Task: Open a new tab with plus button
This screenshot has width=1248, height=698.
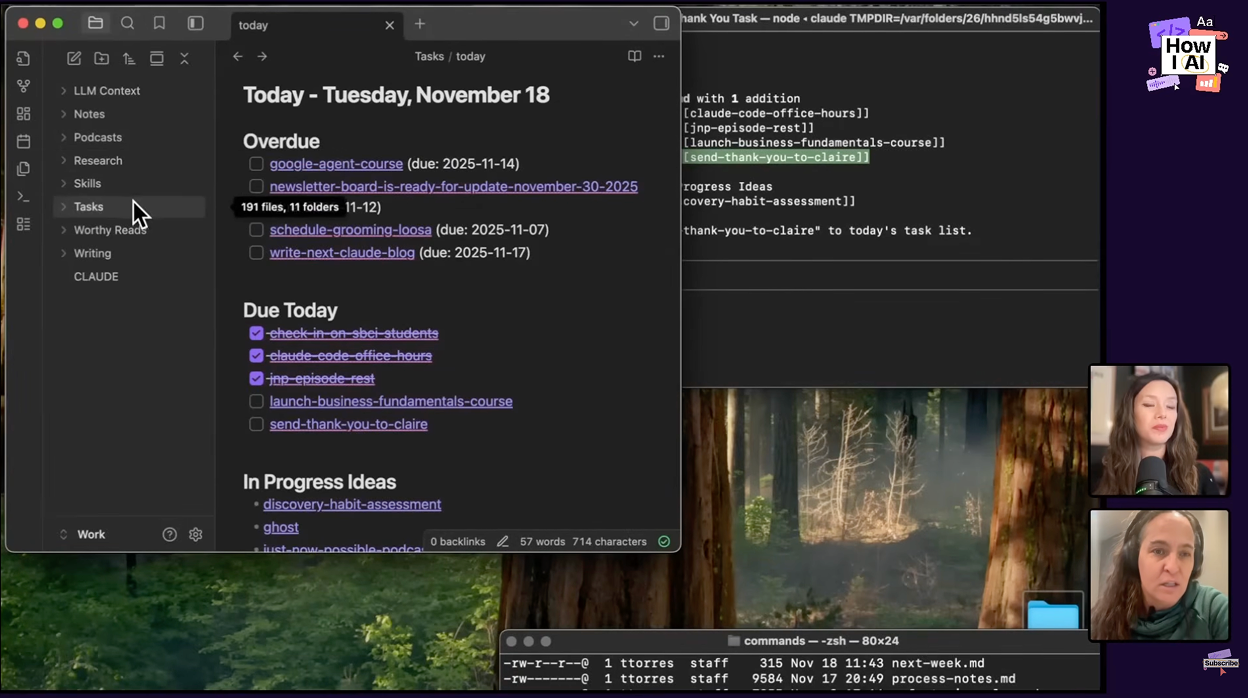Action: point(420,24)
